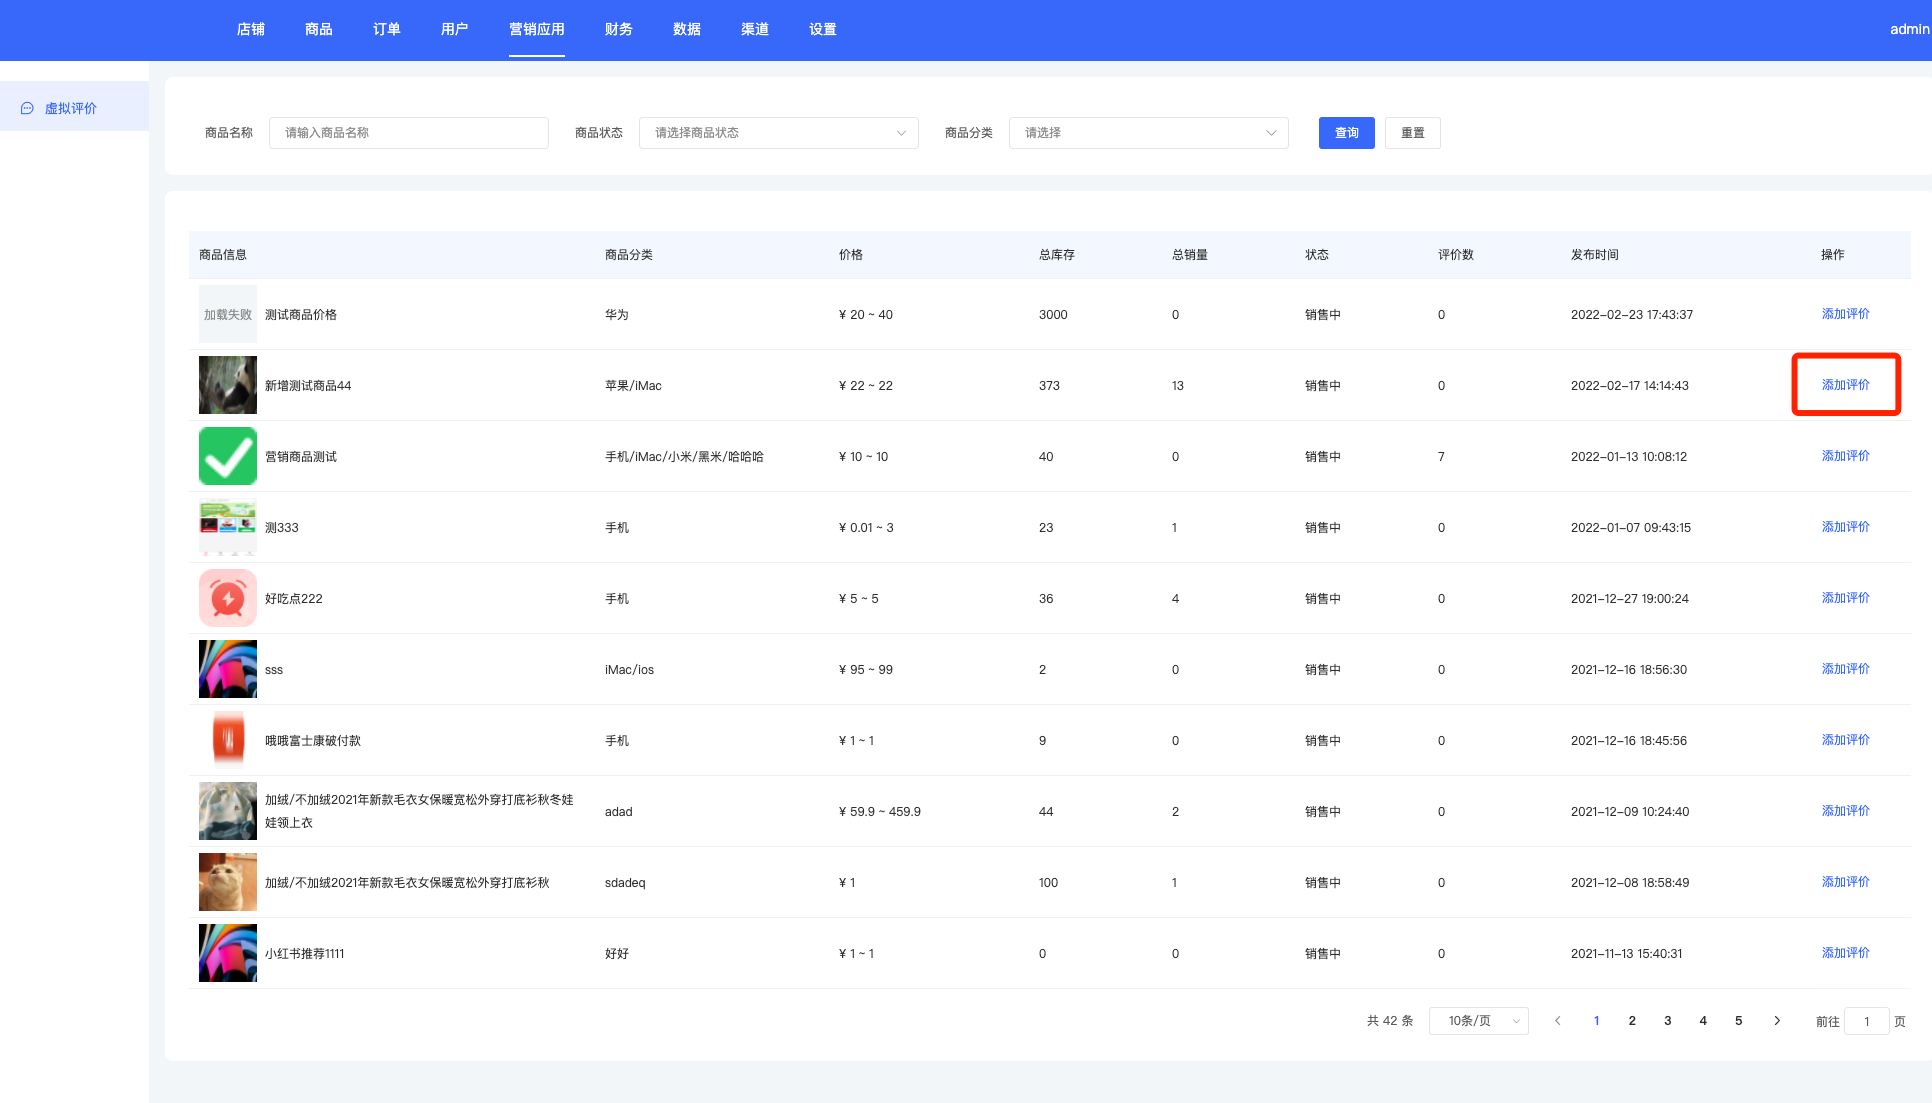The height and width of the screenshot is (1103, 1932).
Task: Go to next page with right arrow
Action: tap(1776, 1021)
